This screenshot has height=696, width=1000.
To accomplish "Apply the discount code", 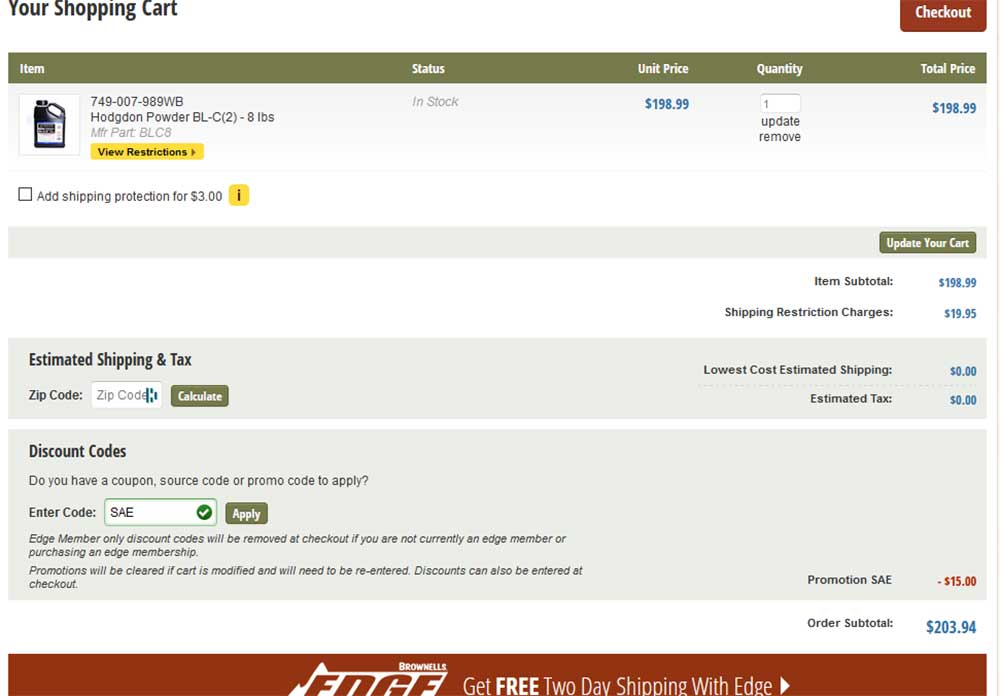I will [x=246, y=514].
